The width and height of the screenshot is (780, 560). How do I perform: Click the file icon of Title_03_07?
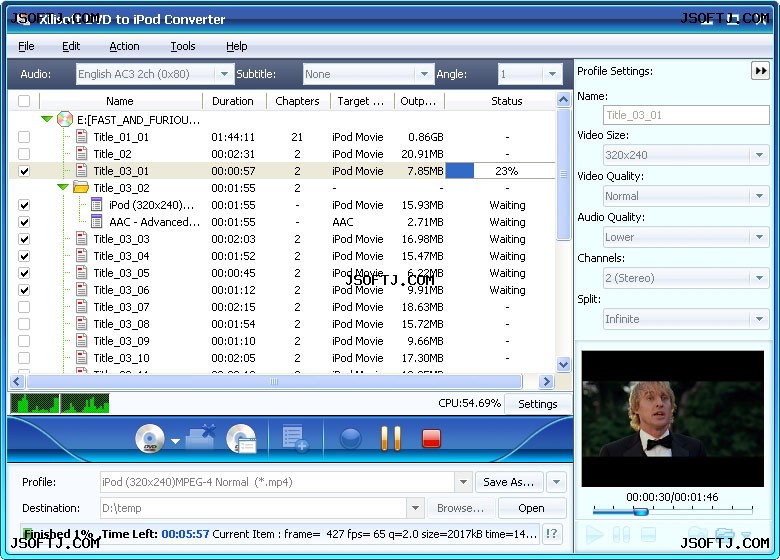(x=82, y=307)
